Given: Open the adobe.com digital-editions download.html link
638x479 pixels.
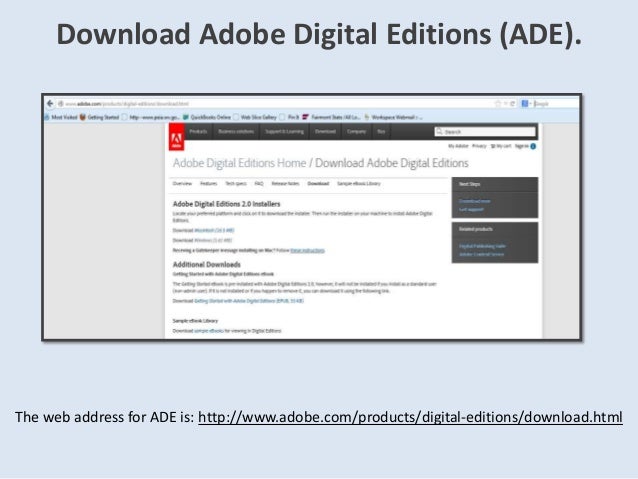Looking at the screenshot, I should (410, 417).
